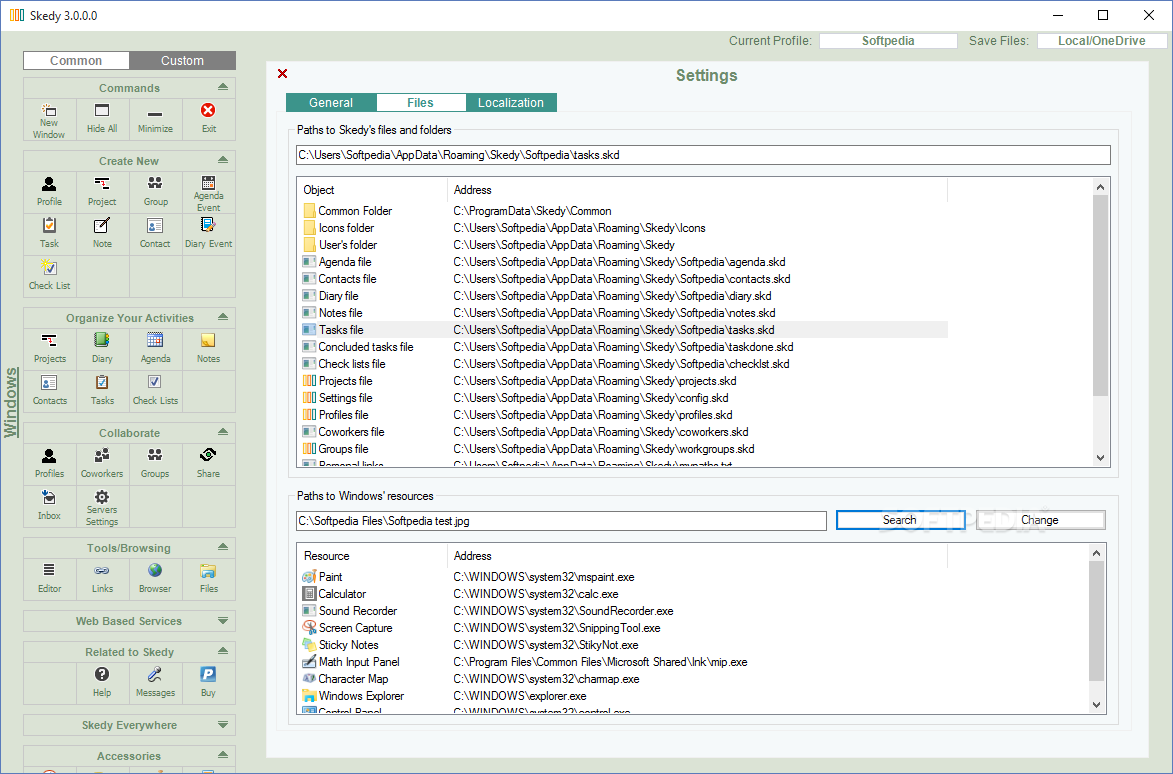The width and height of the screenshot is (1173, 774).
Task: Click the Skedy files path input field
Action: tap(703, 156)
